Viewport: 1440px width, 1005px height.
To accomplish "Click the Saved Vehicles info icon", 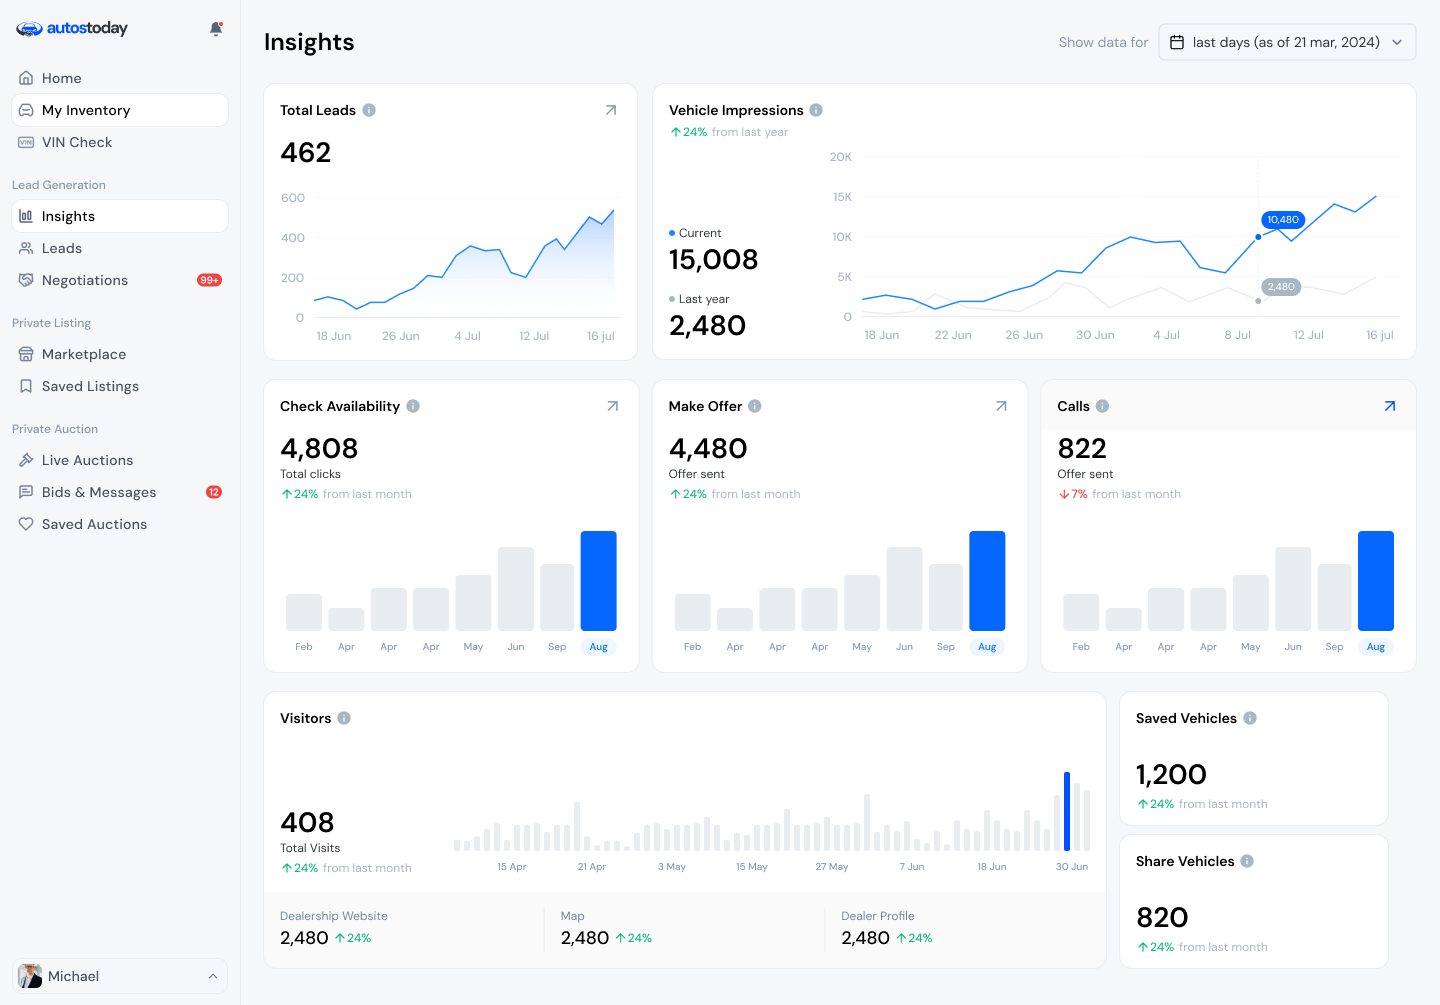I will tap(1250, 718).
